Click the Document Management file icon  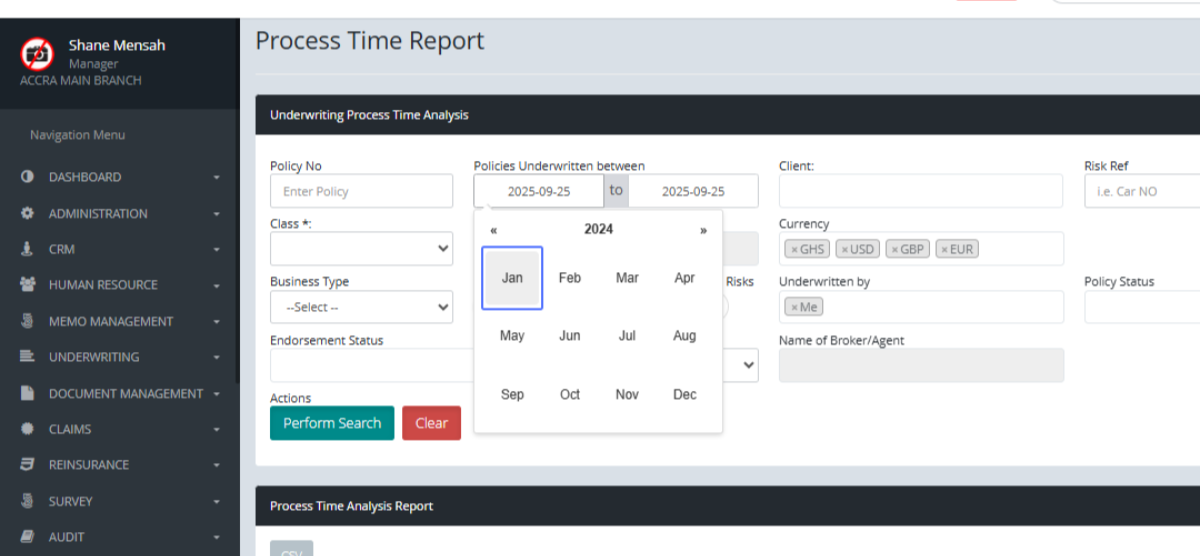point(27,393)
